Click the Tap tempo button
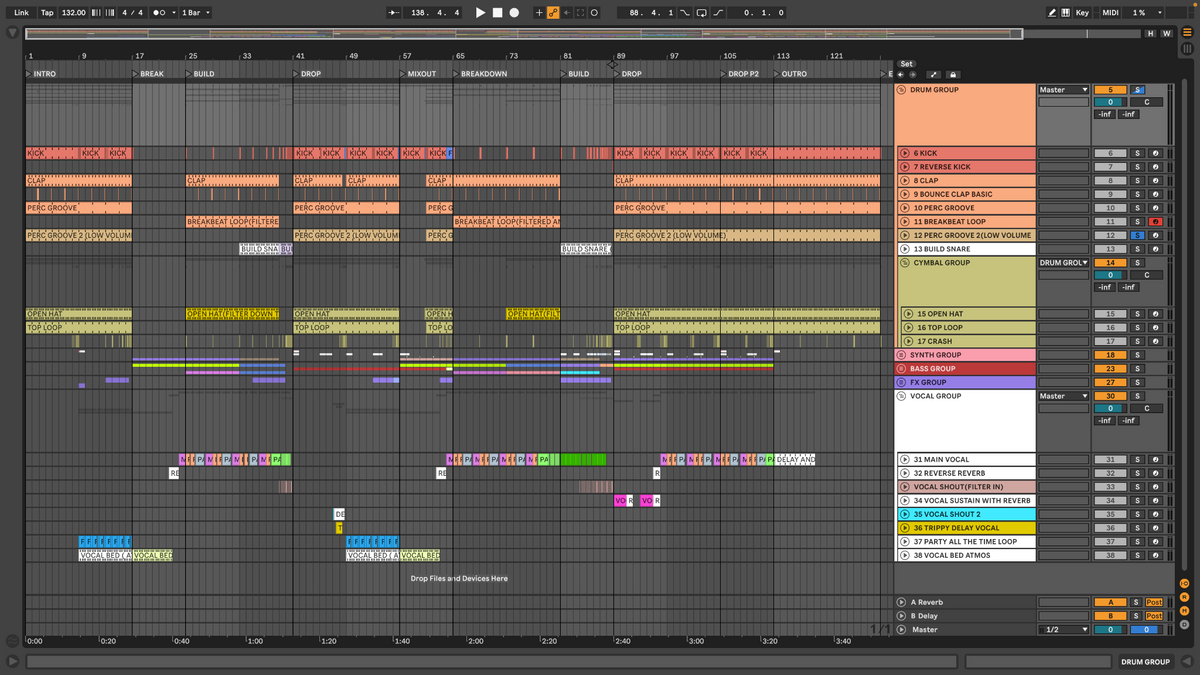 tap(46, 12)
